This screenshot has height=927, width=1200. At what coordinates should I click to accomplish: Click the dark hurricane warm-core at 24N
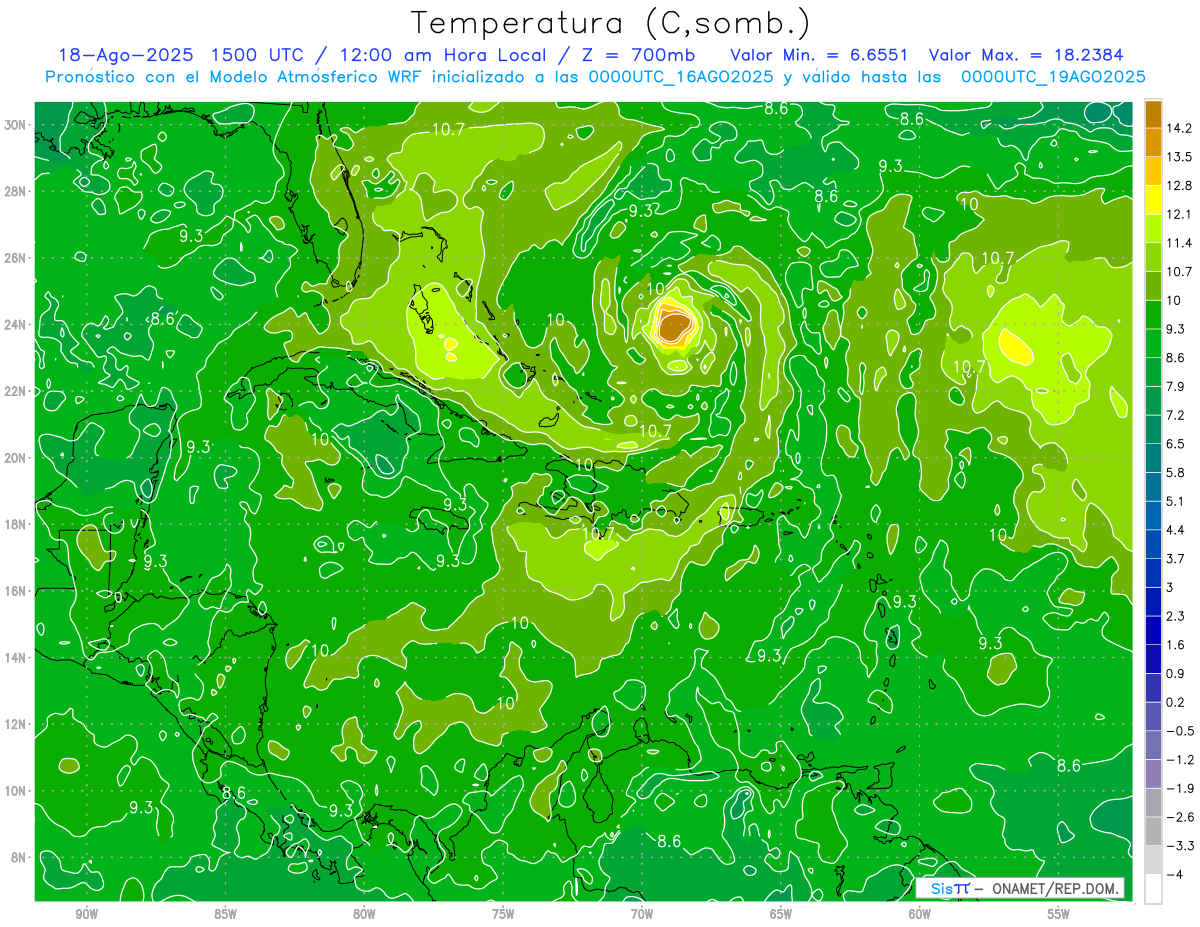(675, 325)
